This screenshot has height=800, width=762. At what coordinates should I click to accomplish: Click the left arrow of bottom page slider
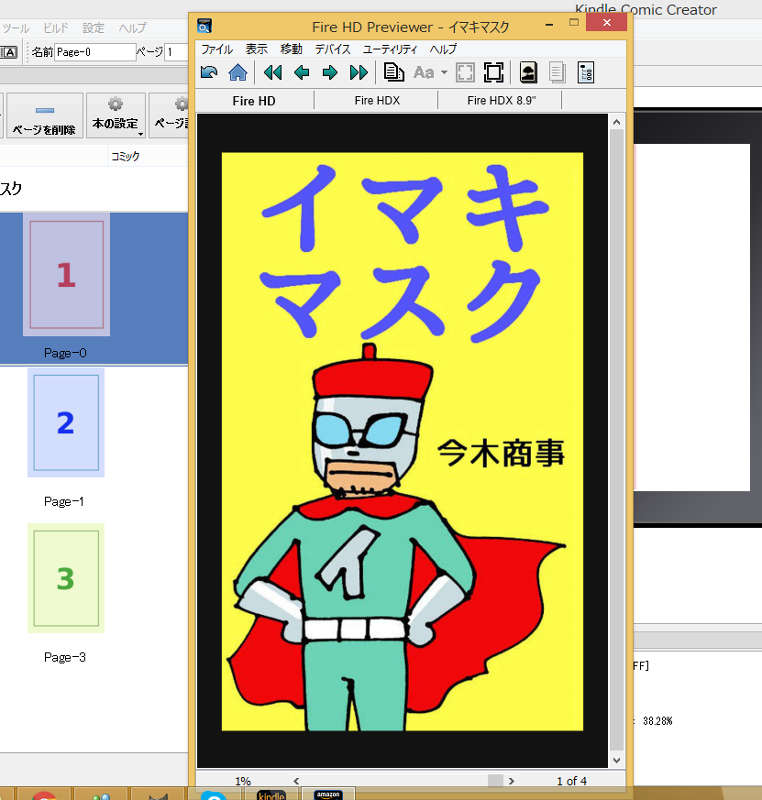tap(296, 781)
